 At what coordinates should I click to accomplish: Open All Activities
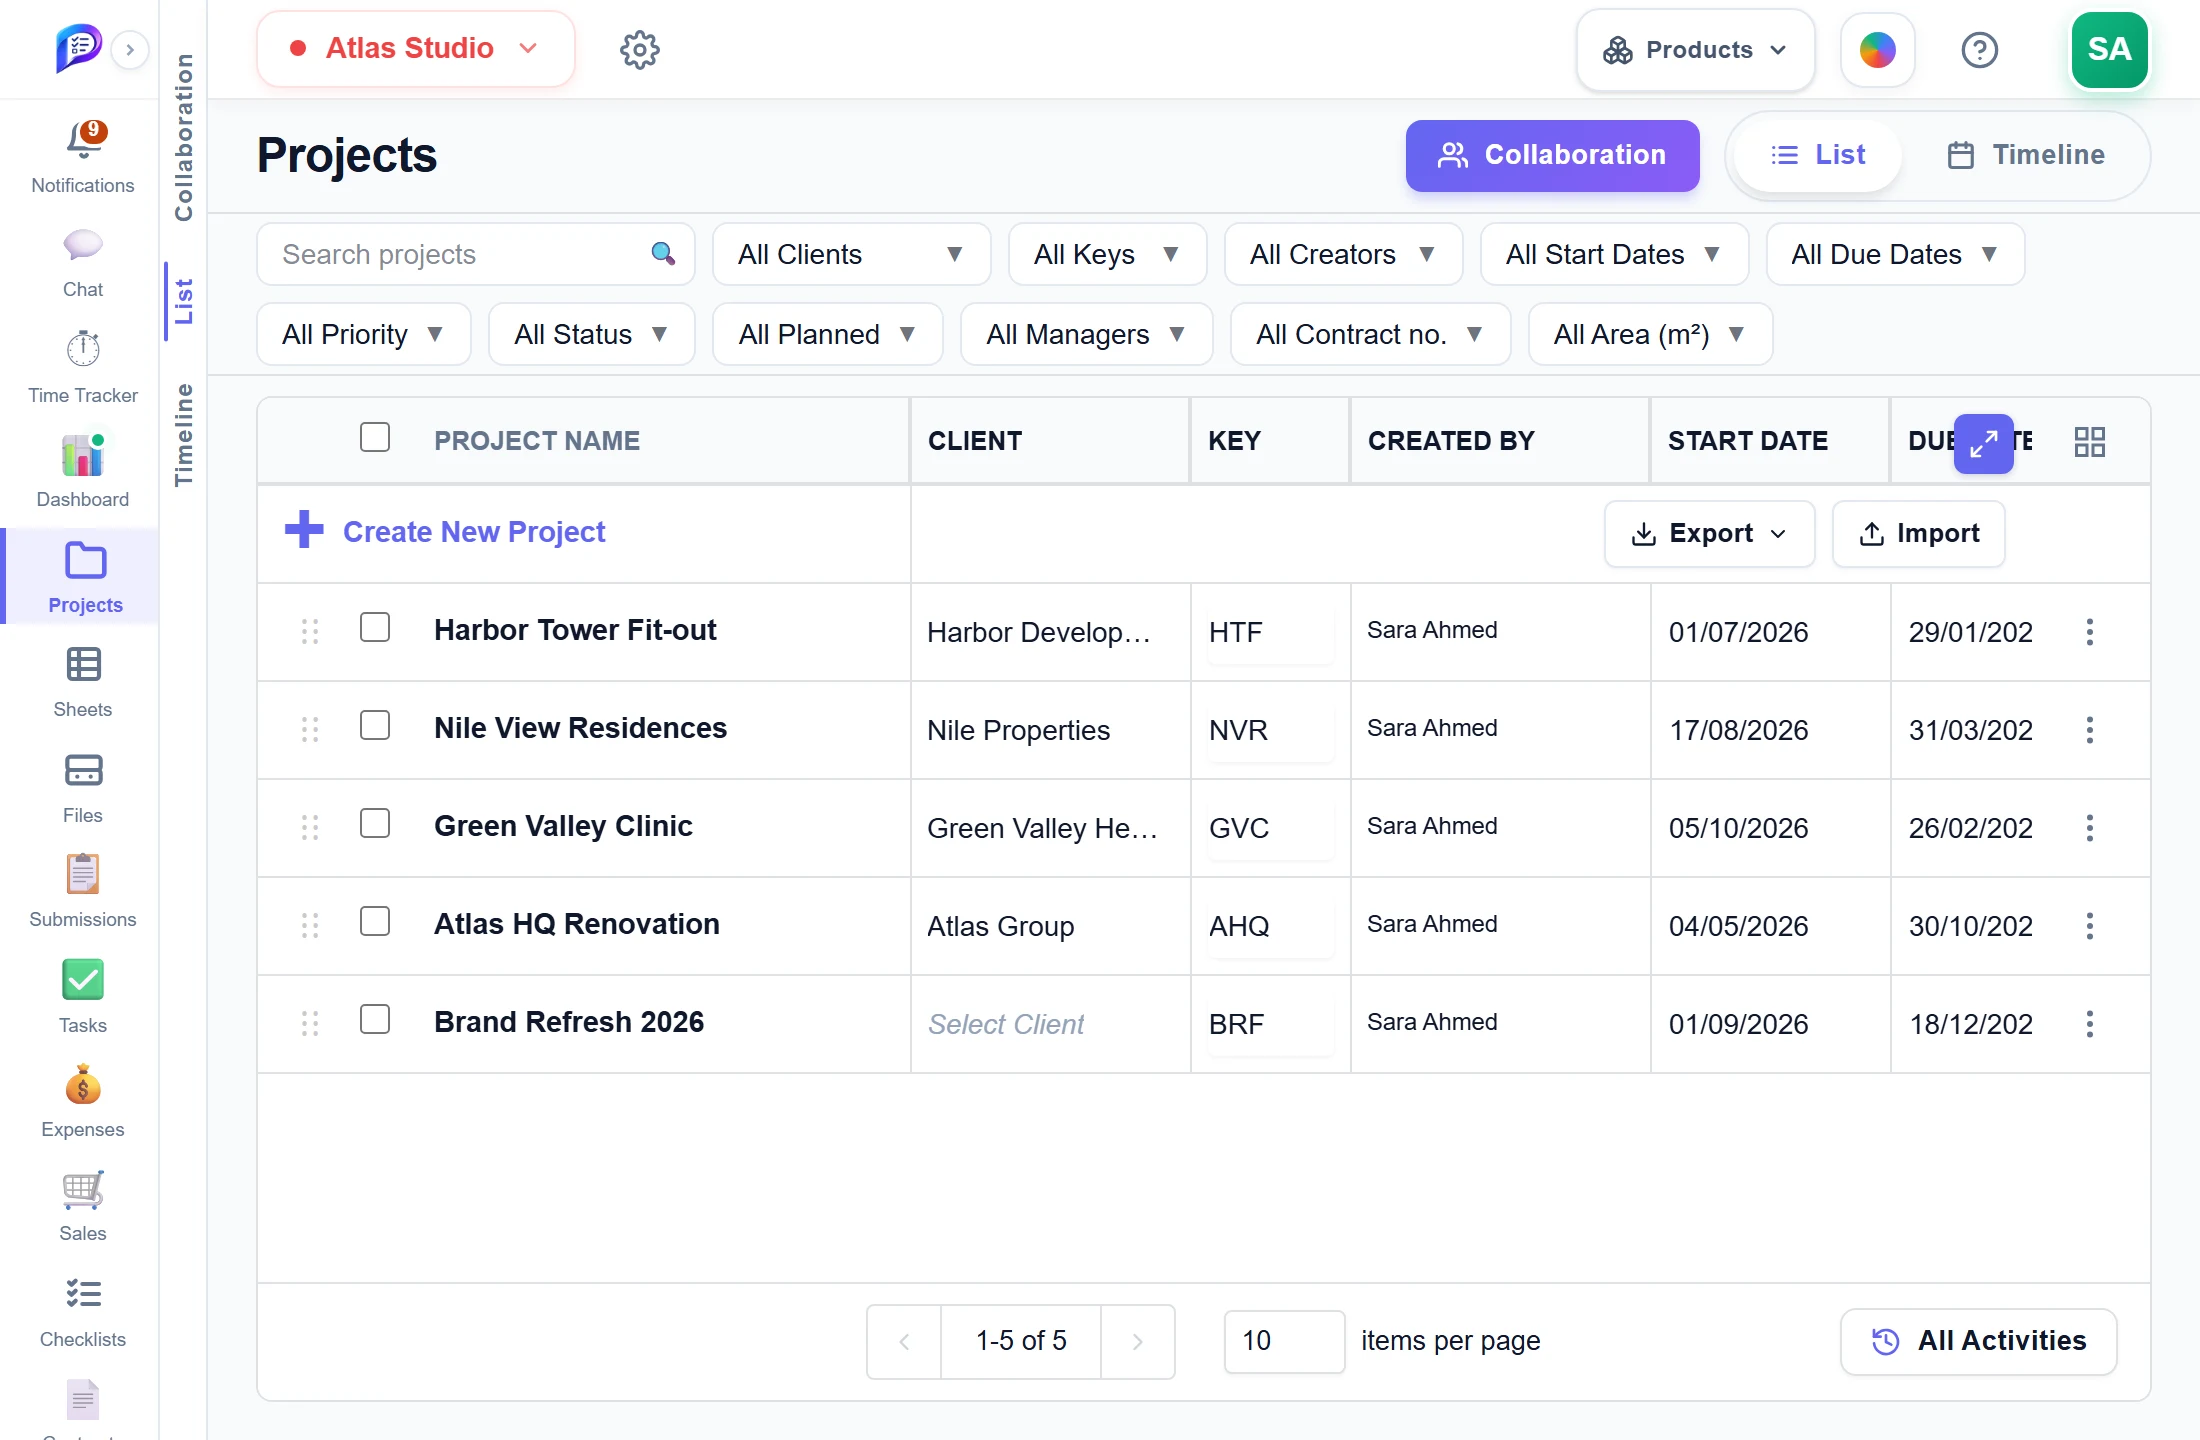tap(1978, 1341)
